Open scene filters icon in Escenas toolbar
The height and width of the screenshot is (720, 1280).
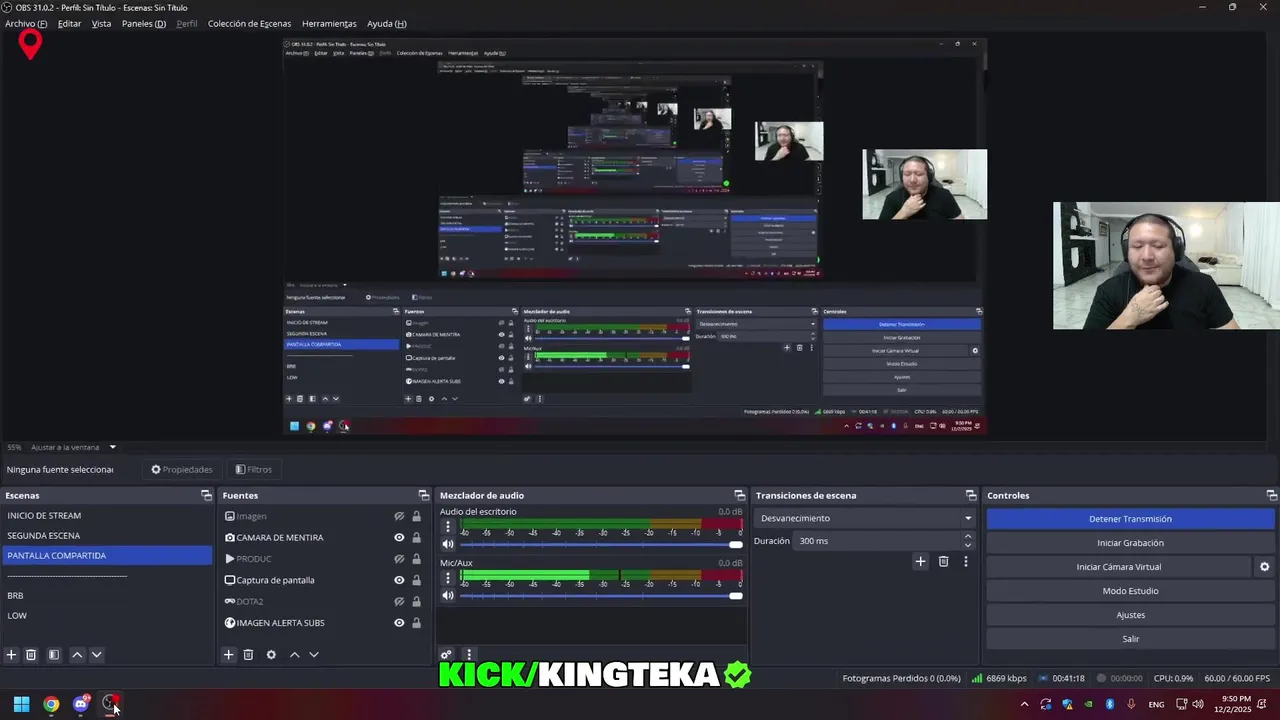[x=54, y=655]
